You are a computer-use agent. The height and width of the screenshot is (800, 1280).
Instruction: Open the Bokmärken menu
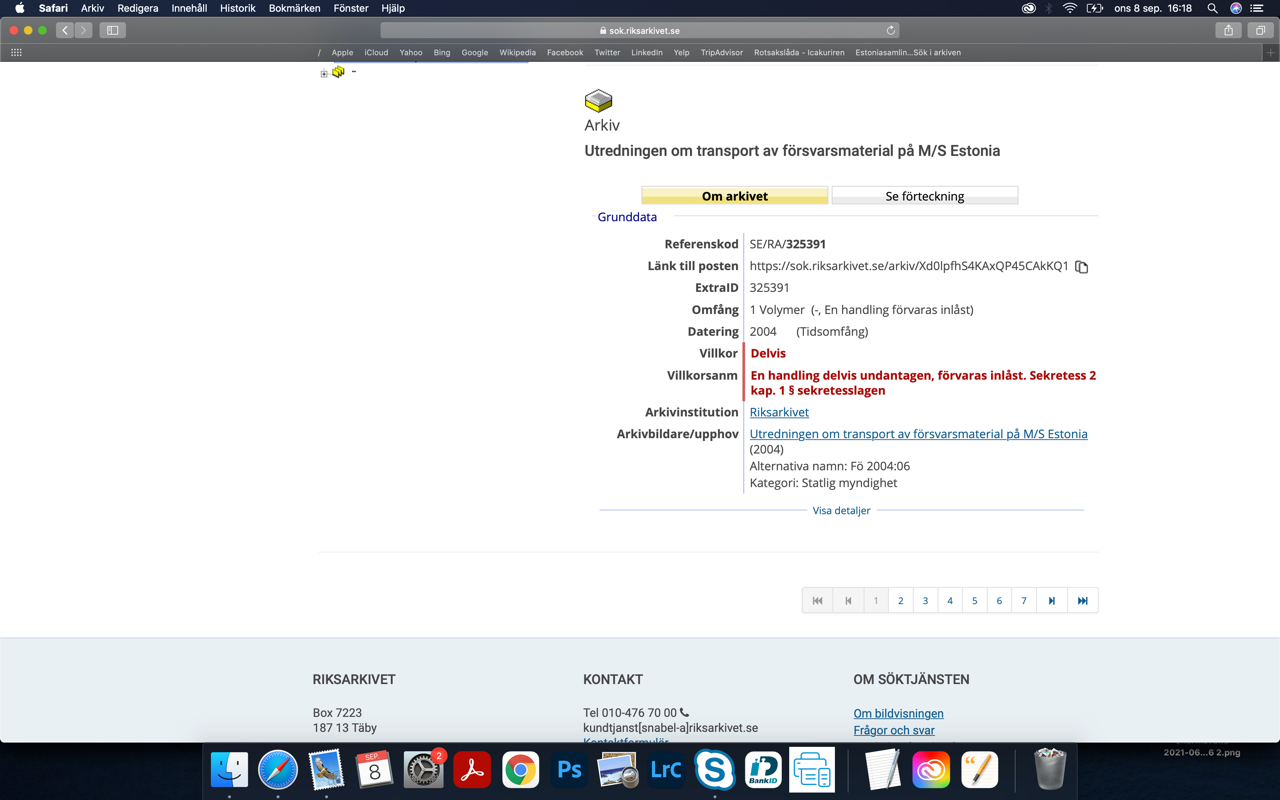[294, 8]
